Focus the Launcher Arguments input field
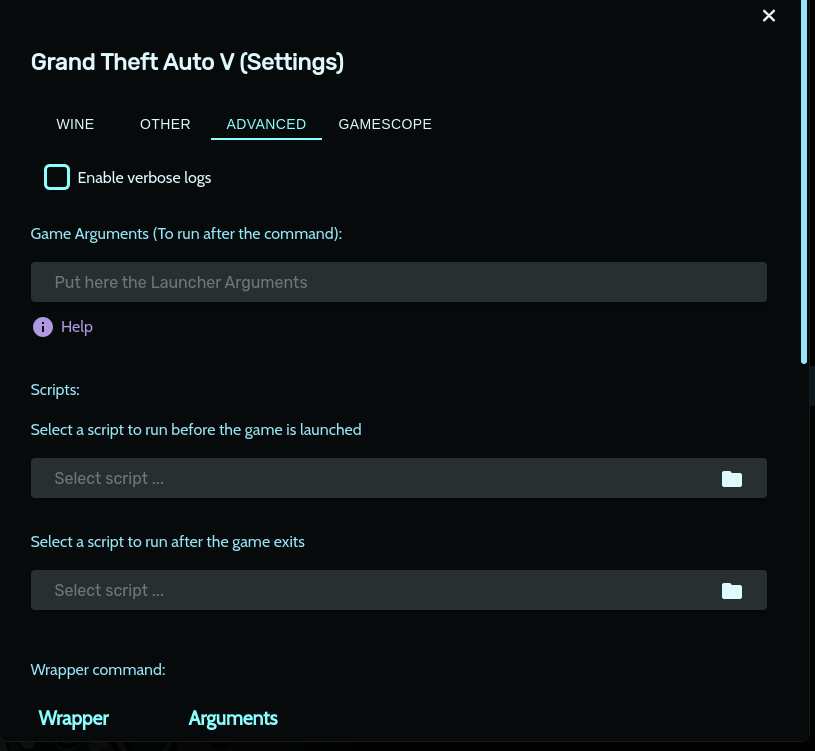 coord(398,282)
